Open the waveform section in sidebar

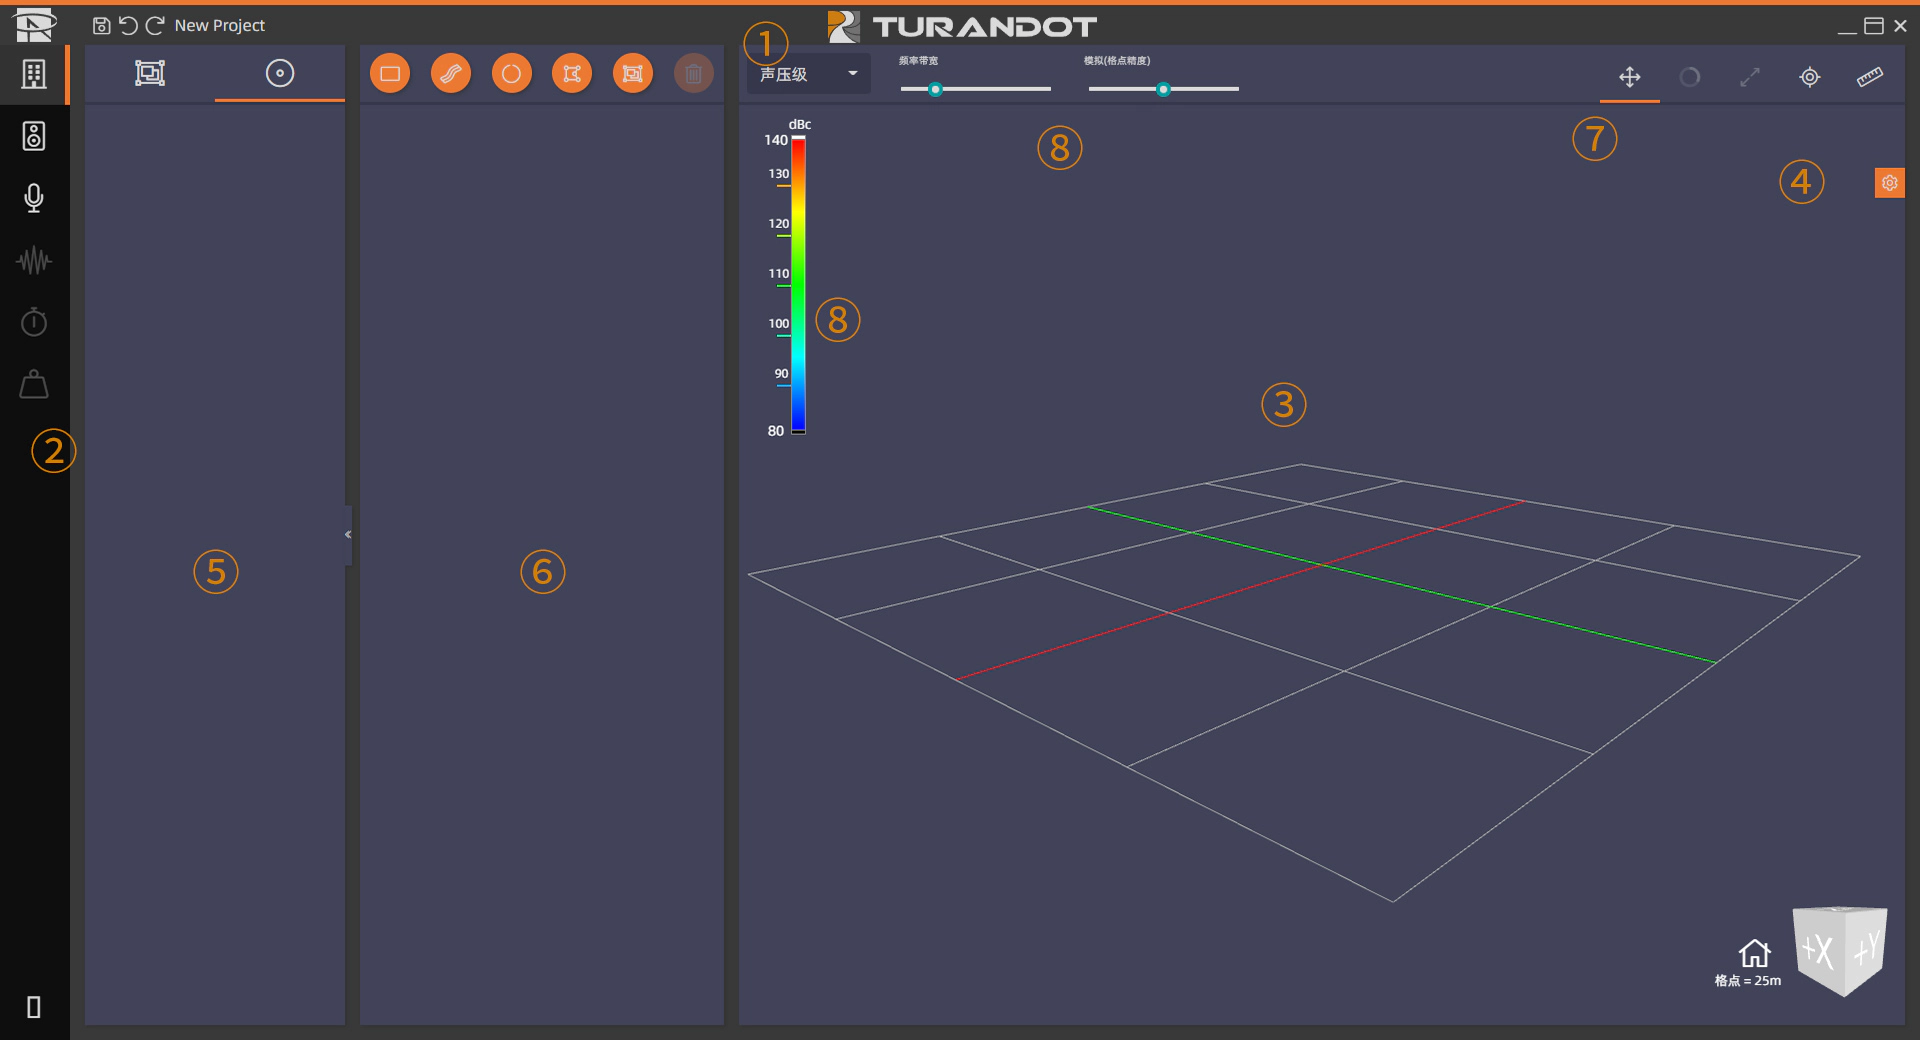tap(34, 261)
